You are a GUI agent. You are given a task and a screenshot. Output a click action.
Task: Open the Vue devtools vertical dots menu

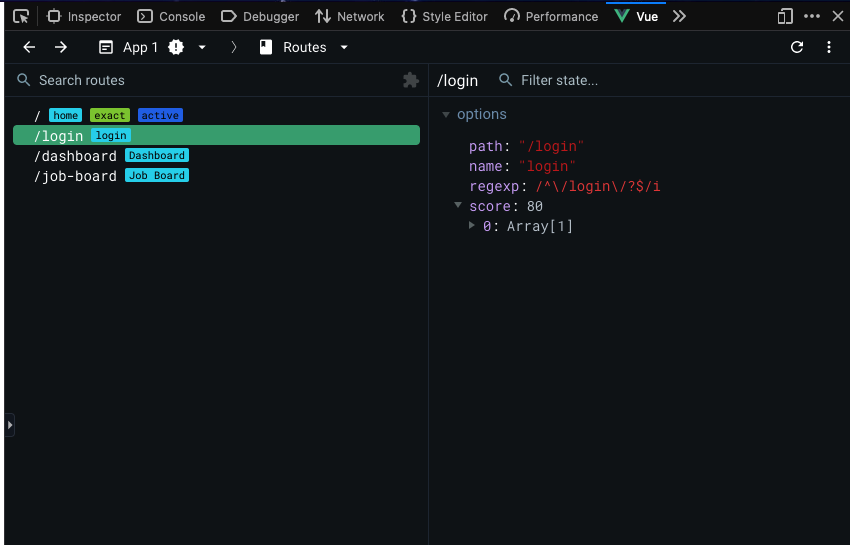tap(829, 47)
